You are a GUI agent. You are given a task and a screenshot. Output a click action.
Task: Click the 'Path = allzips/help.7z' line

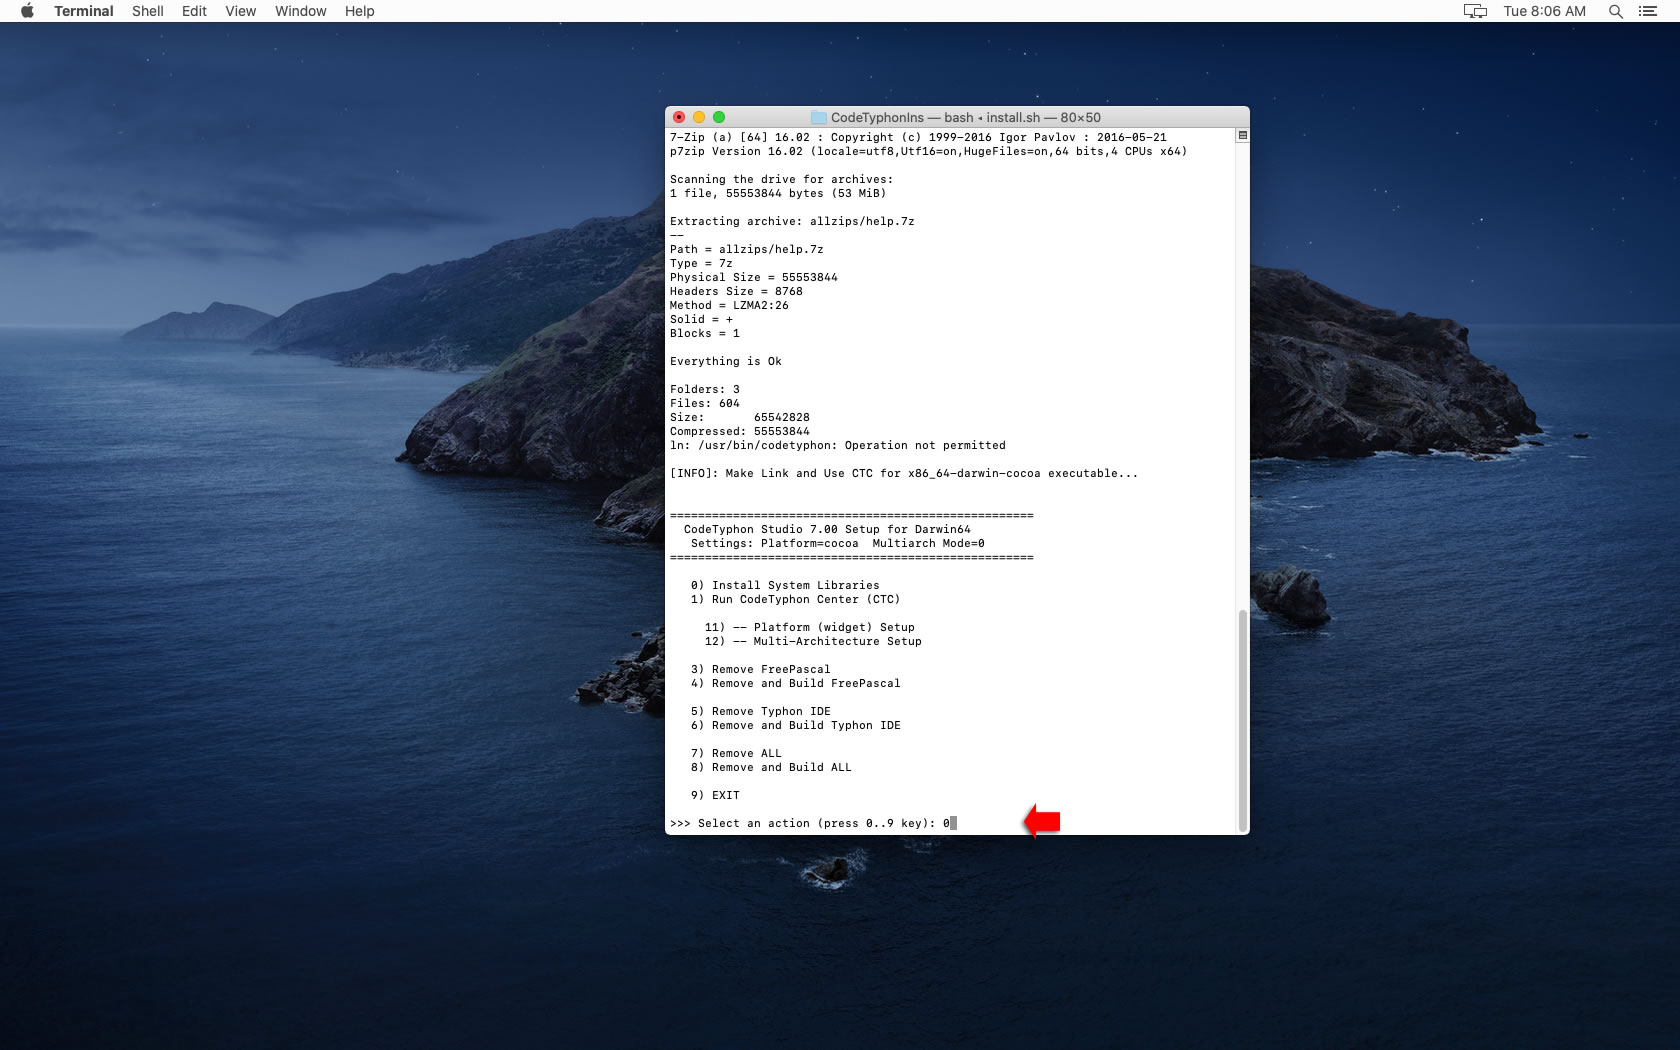point(747,249)
